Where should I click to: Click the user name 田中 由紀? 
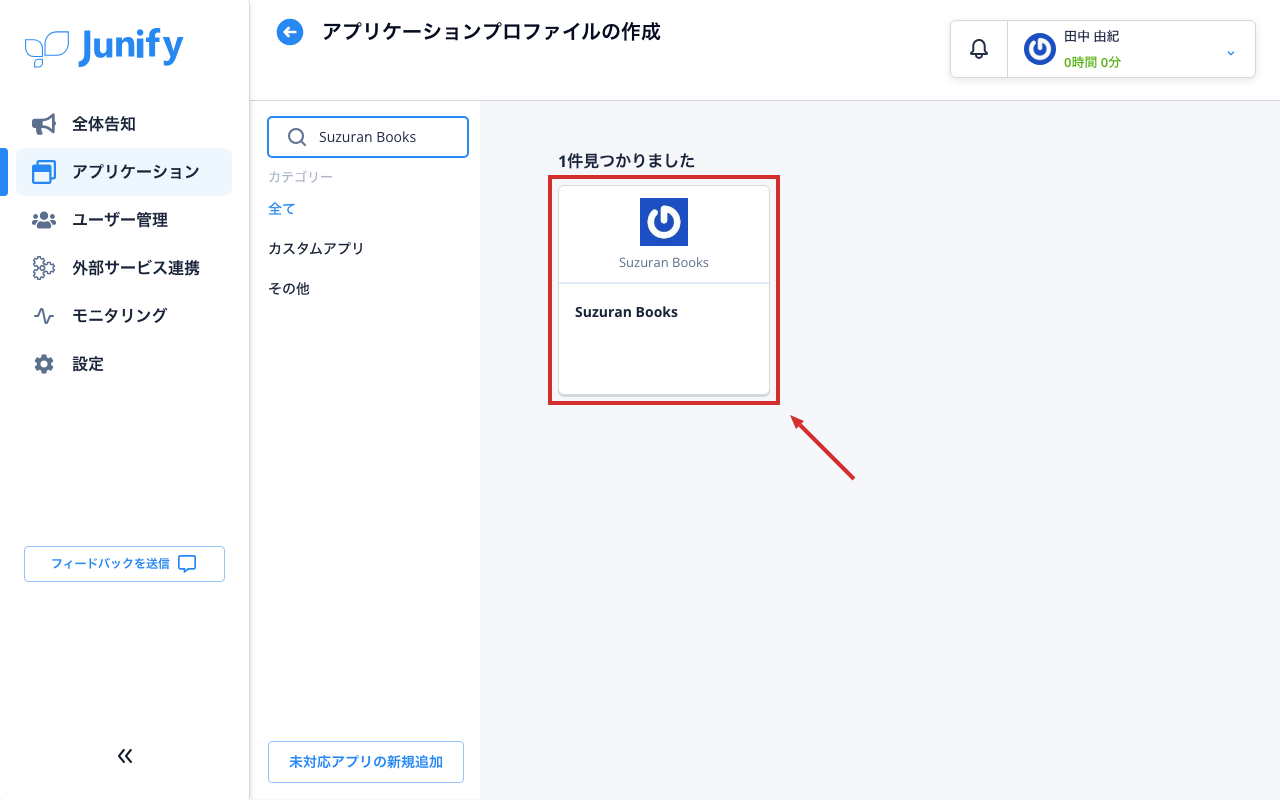[1091, 36]
